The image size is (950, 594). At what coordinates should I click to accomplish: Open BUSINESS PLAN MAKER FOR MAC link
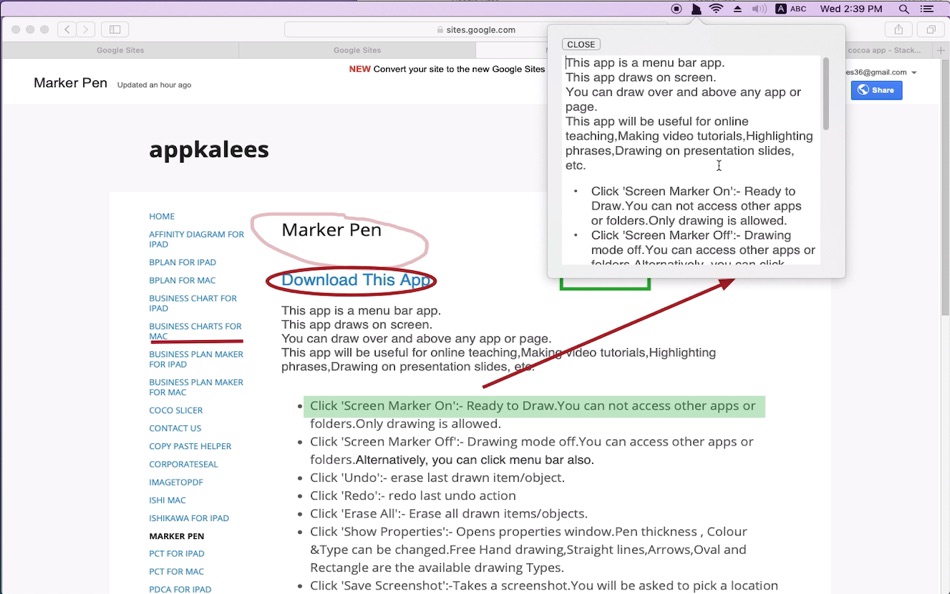[x=196, y=387]
